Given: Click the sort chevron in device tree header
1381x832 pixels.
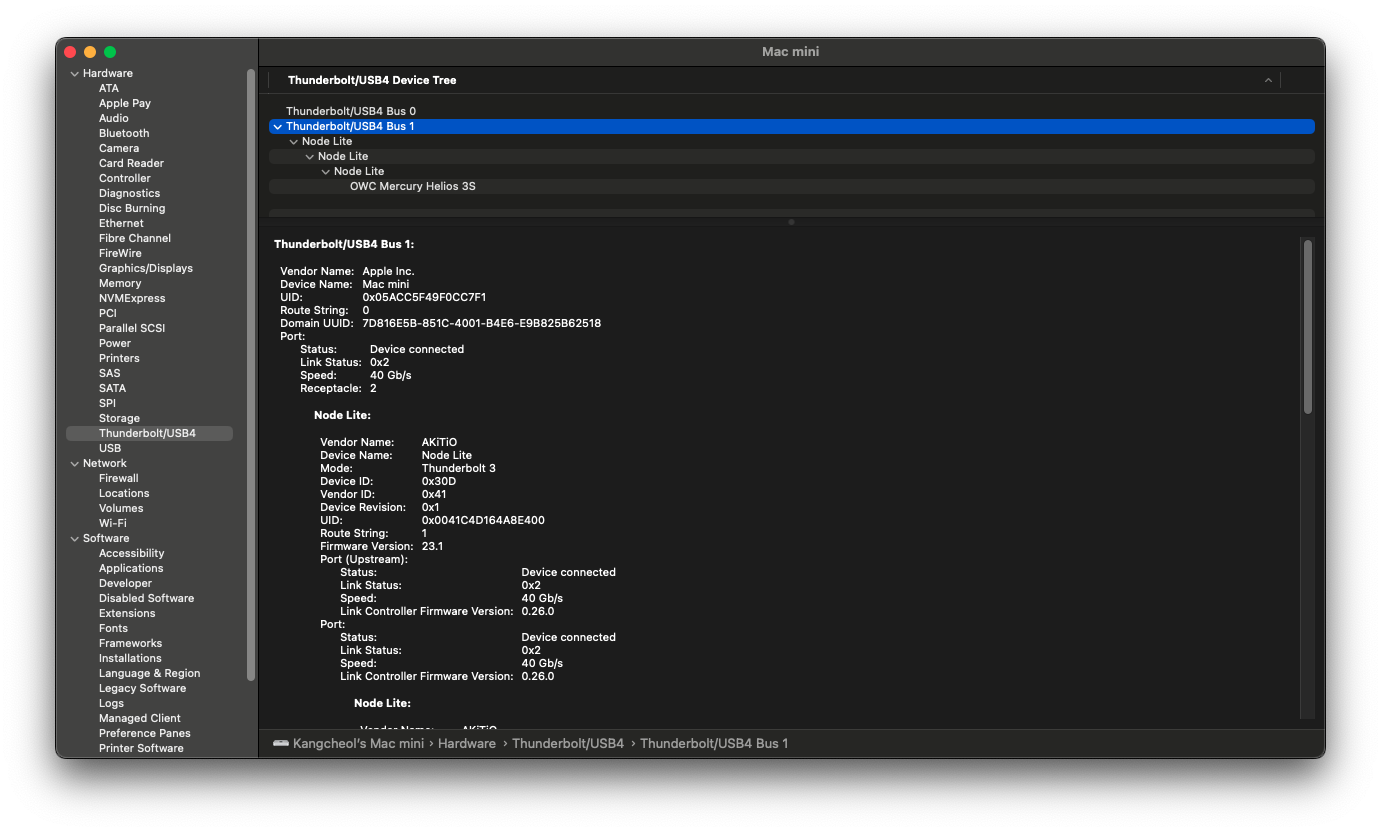Looking at the screenshot, I should click(1268, 80).
